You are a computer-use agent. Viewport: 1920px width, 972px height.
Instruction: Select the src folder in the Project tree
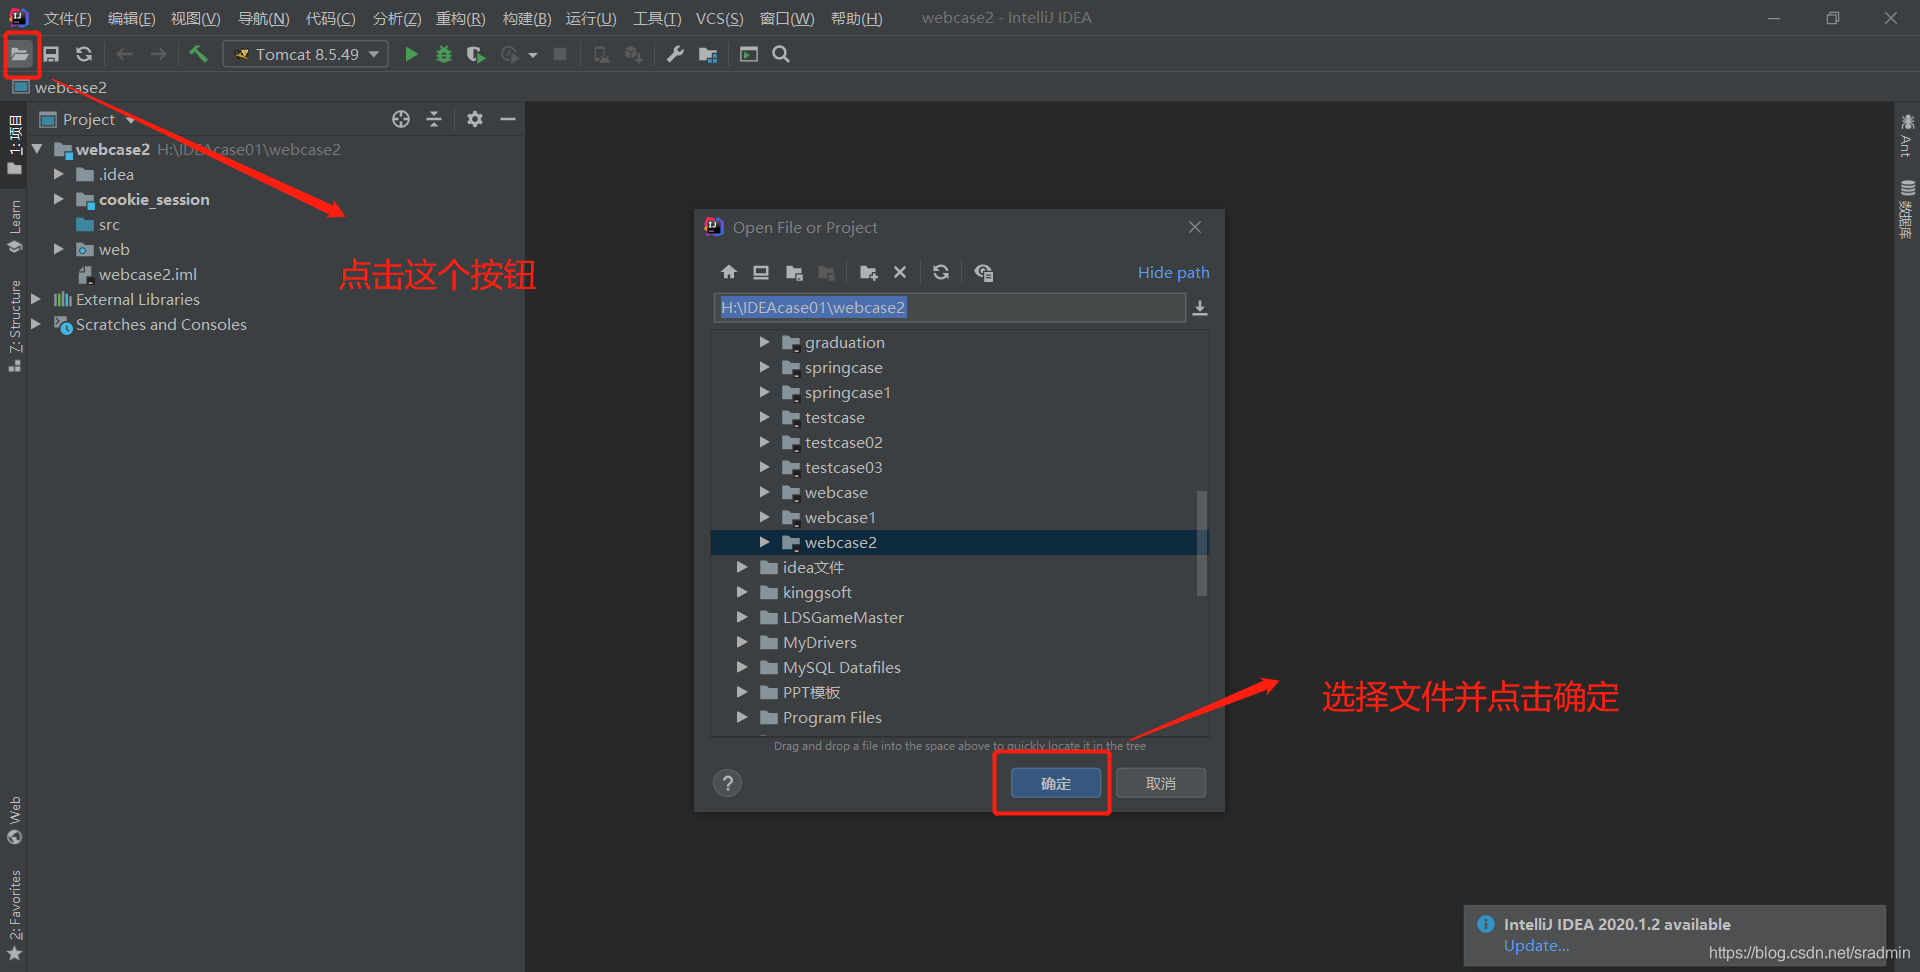(109, 224)
